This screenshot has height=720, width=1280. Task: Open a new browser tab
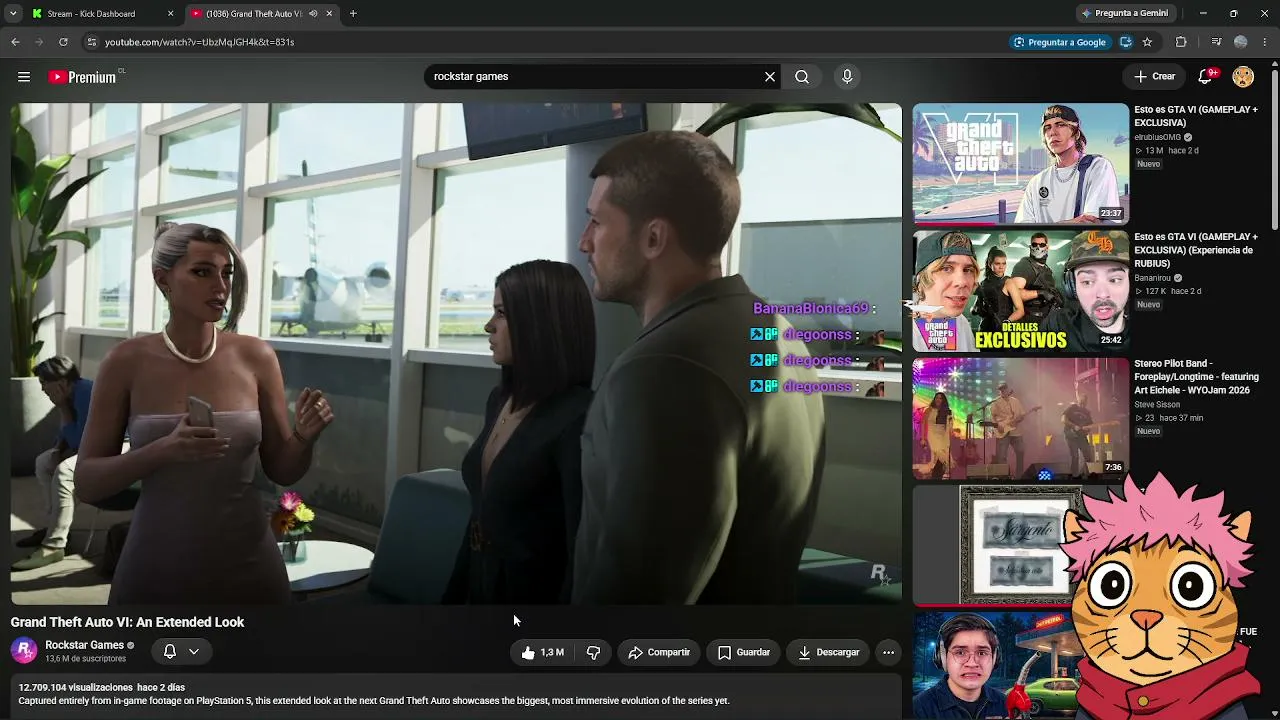(353, 14)
